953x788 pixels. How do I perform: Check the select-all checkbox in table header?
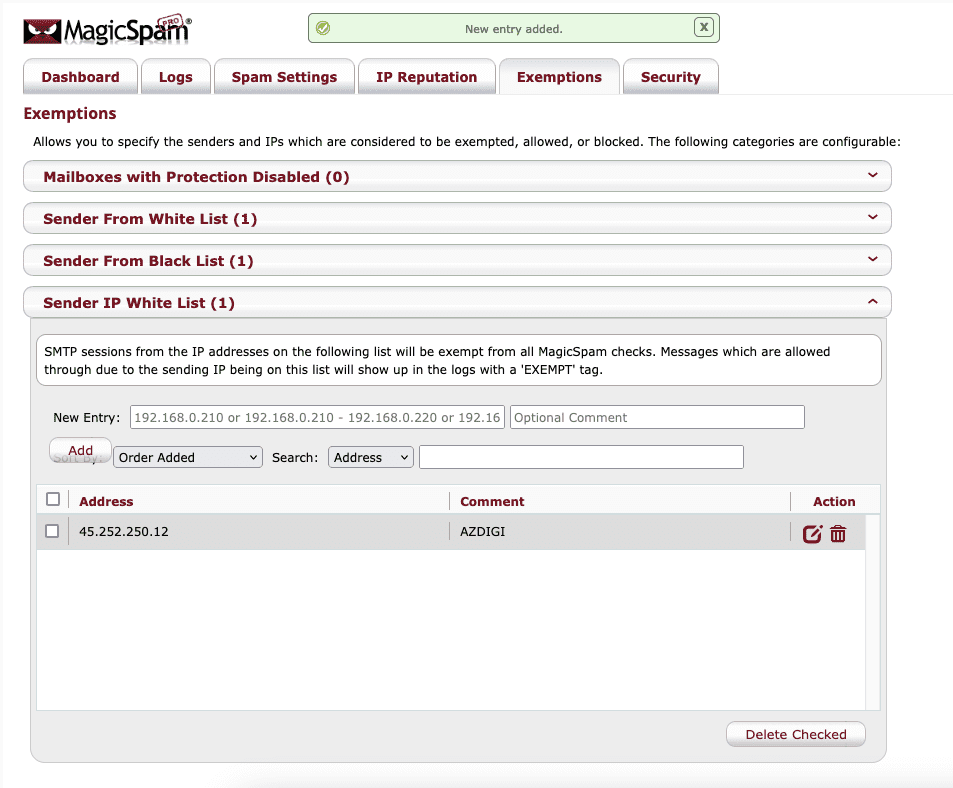[53, 500]
